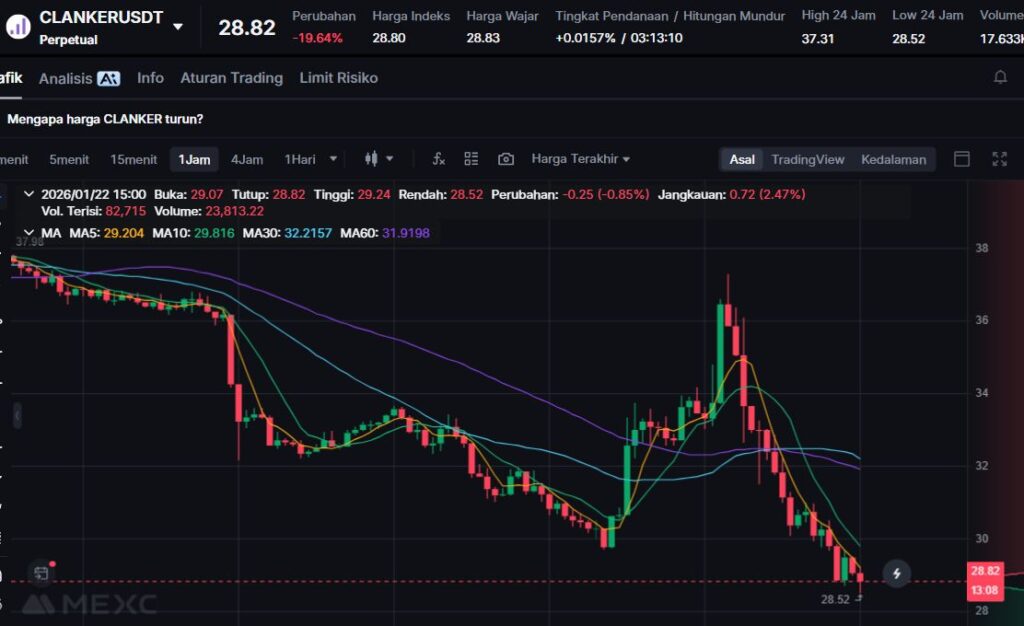Select the Asal chart mode
This screenshot has height=626, width=1024.
pyautogui.click(x=742, y=159)
